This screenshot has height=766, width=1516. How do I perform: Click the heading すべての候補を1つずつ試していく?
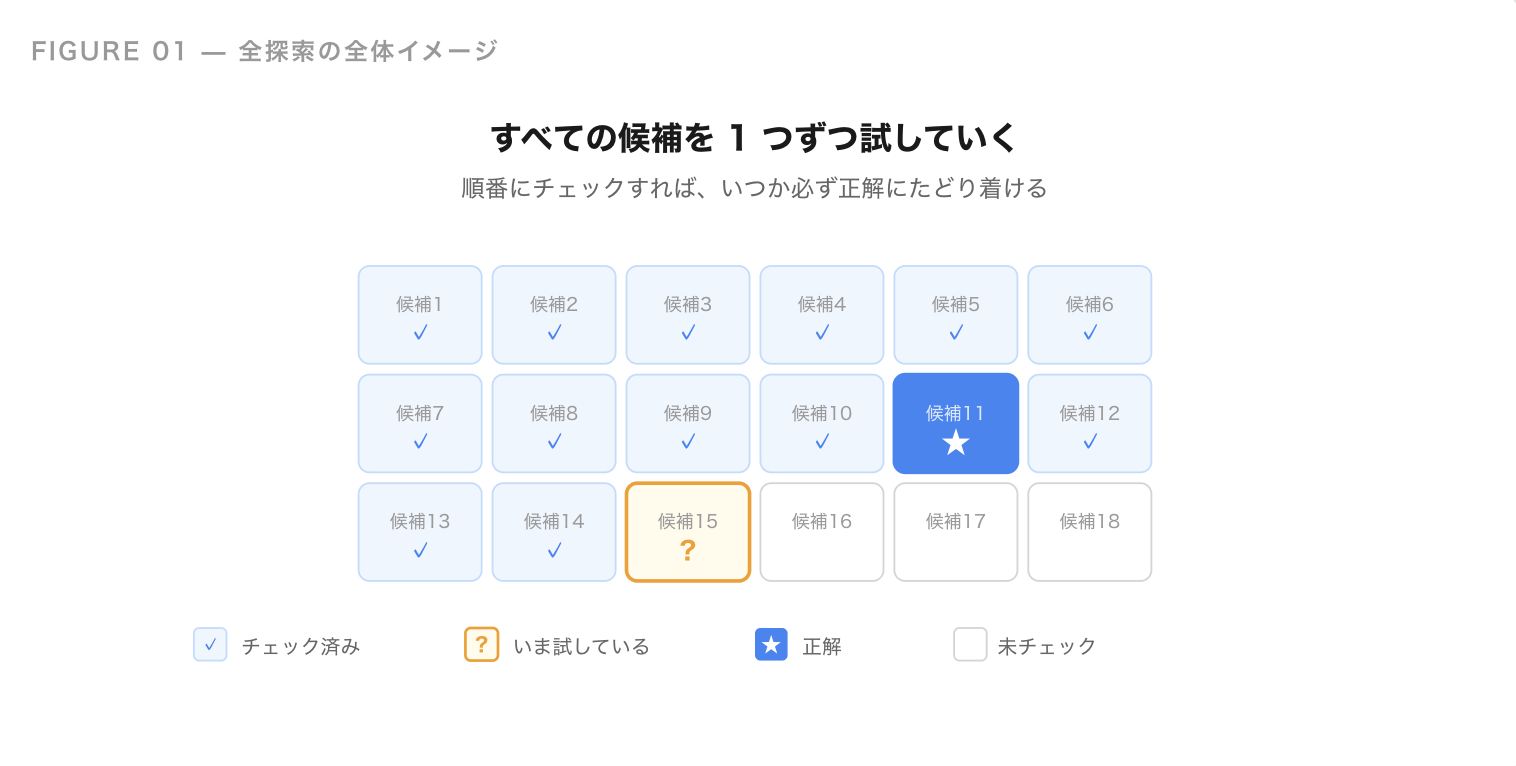[754, 138]
